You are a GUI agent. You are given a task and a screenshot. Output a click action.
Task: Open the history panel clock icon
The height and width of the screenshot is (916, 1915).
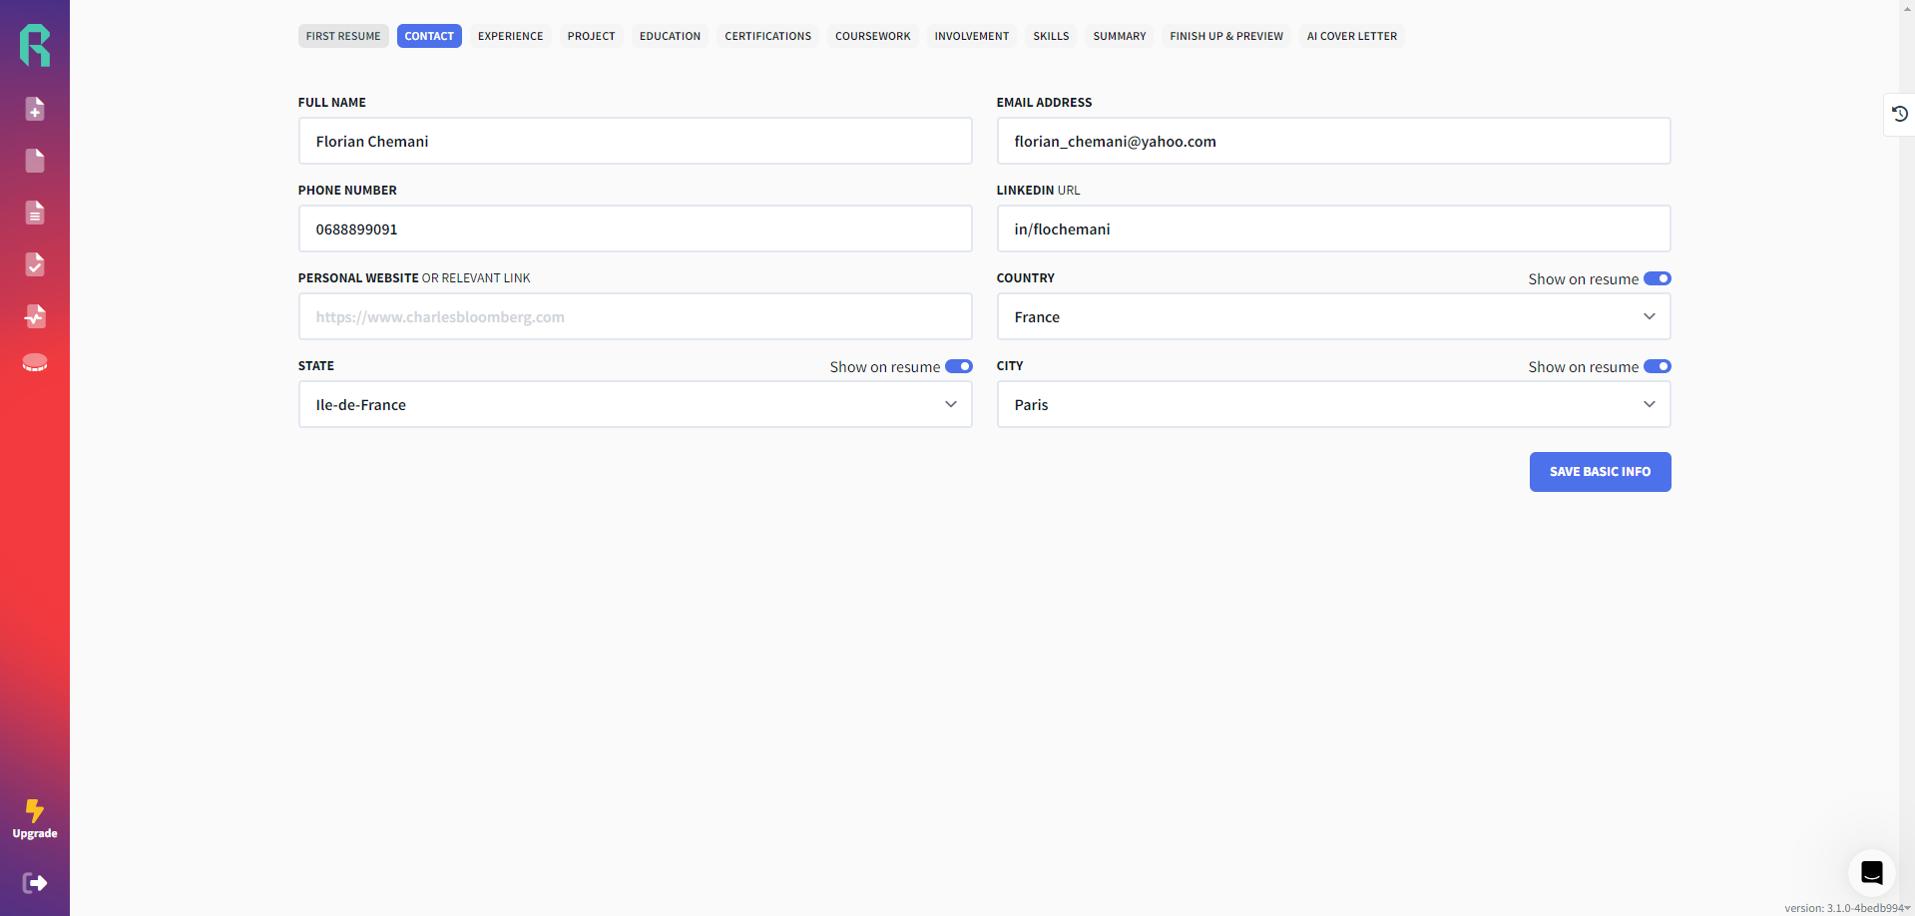pos(1900,114)
